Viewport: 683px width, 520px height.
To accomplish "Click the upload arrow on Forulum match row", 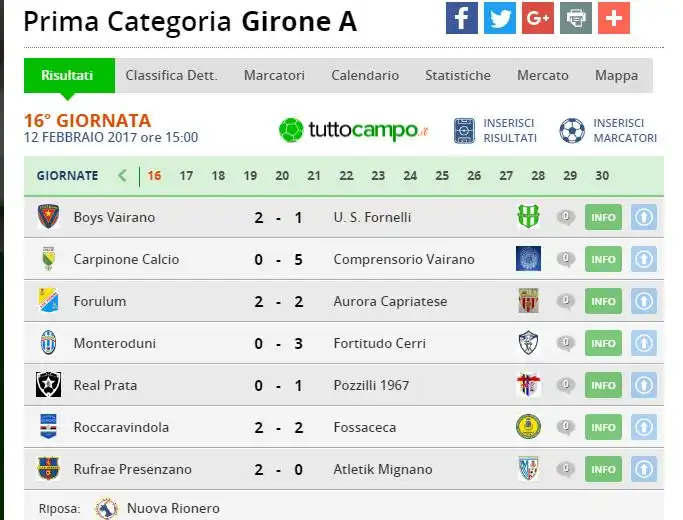I will click(x=644, y=301).
